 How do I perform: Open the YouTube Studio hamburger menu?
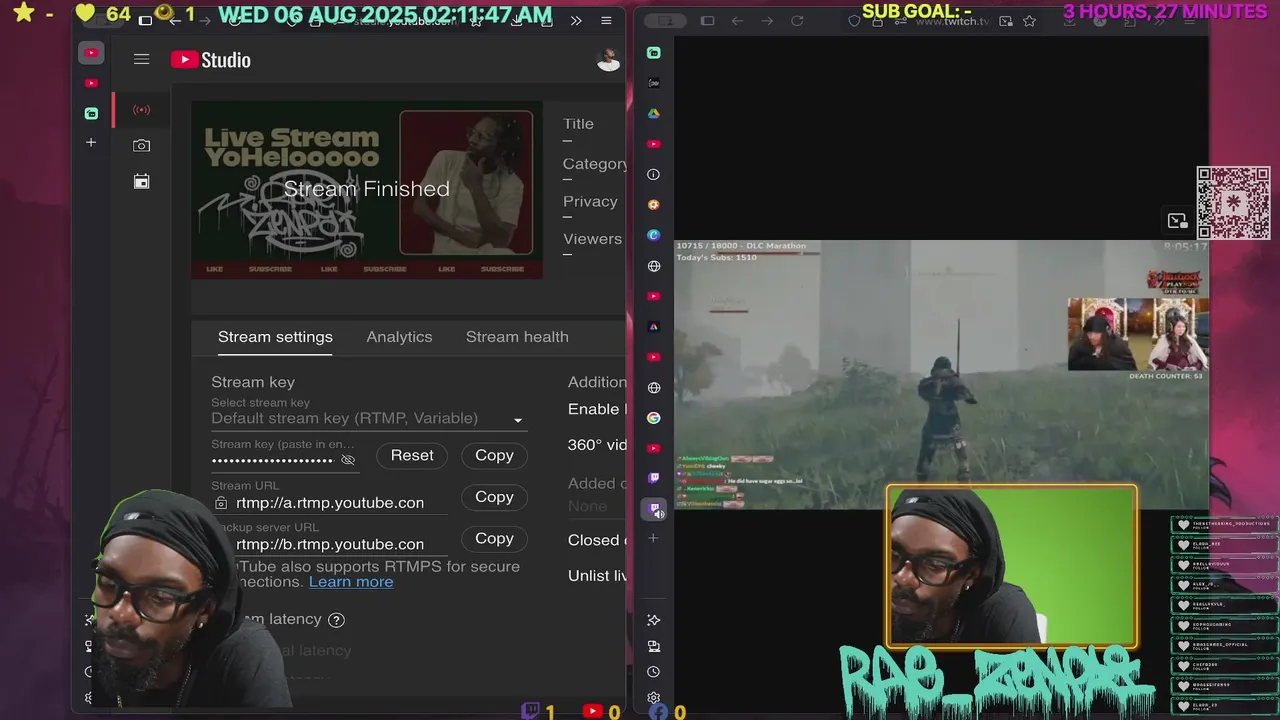coord(141,60)
